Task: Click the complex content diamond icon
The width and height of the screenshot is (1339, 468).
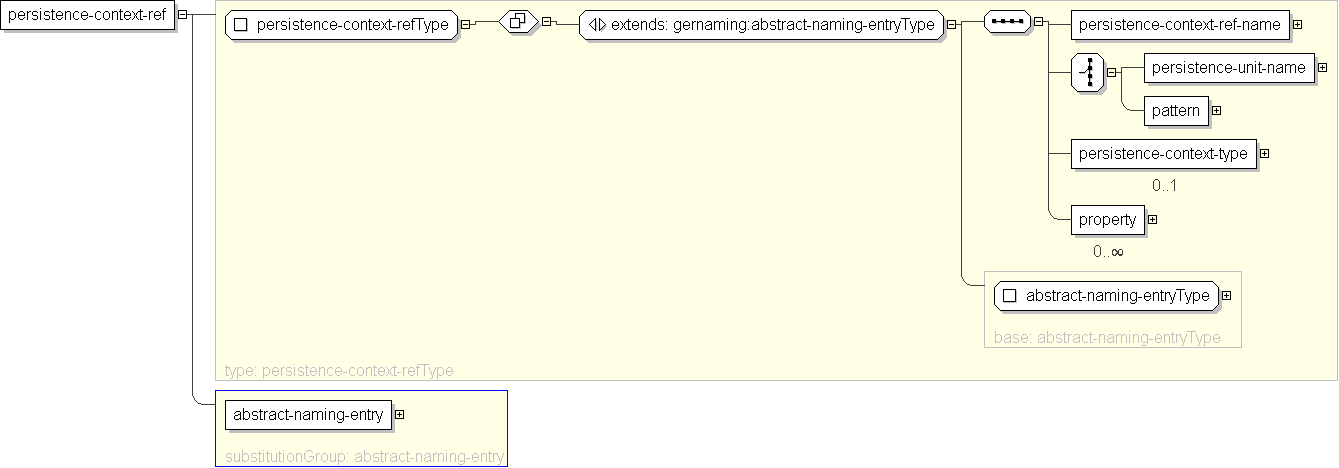Action: 519,22
